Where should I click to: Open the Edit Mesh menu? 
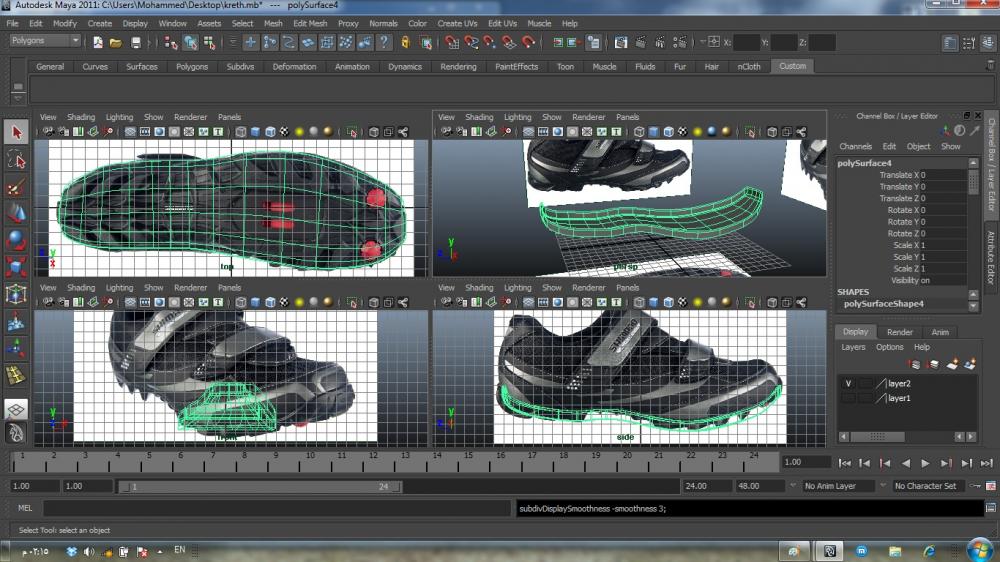tap(309, 23)
